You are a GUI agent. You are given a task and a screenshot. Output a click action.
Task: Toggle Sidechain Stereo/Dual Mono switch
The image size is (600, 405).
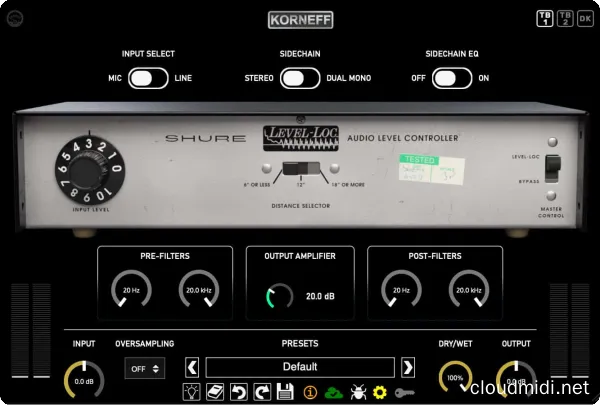tap(300, 78)
